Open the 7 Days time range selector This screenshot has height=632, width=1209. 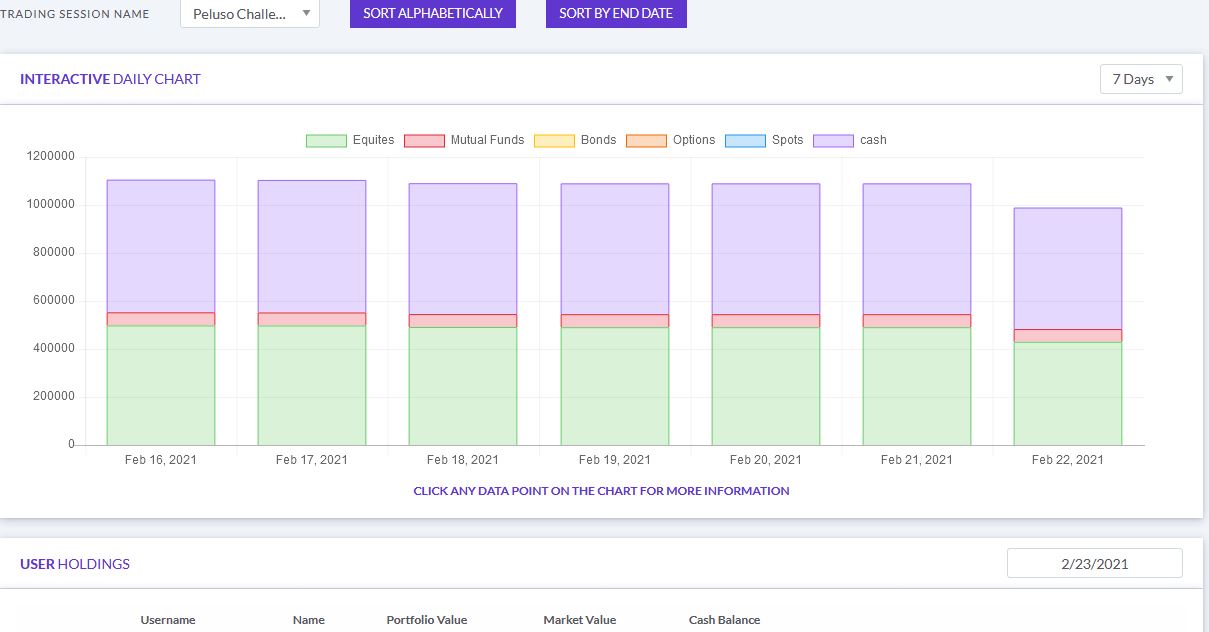coord(1140,78)
